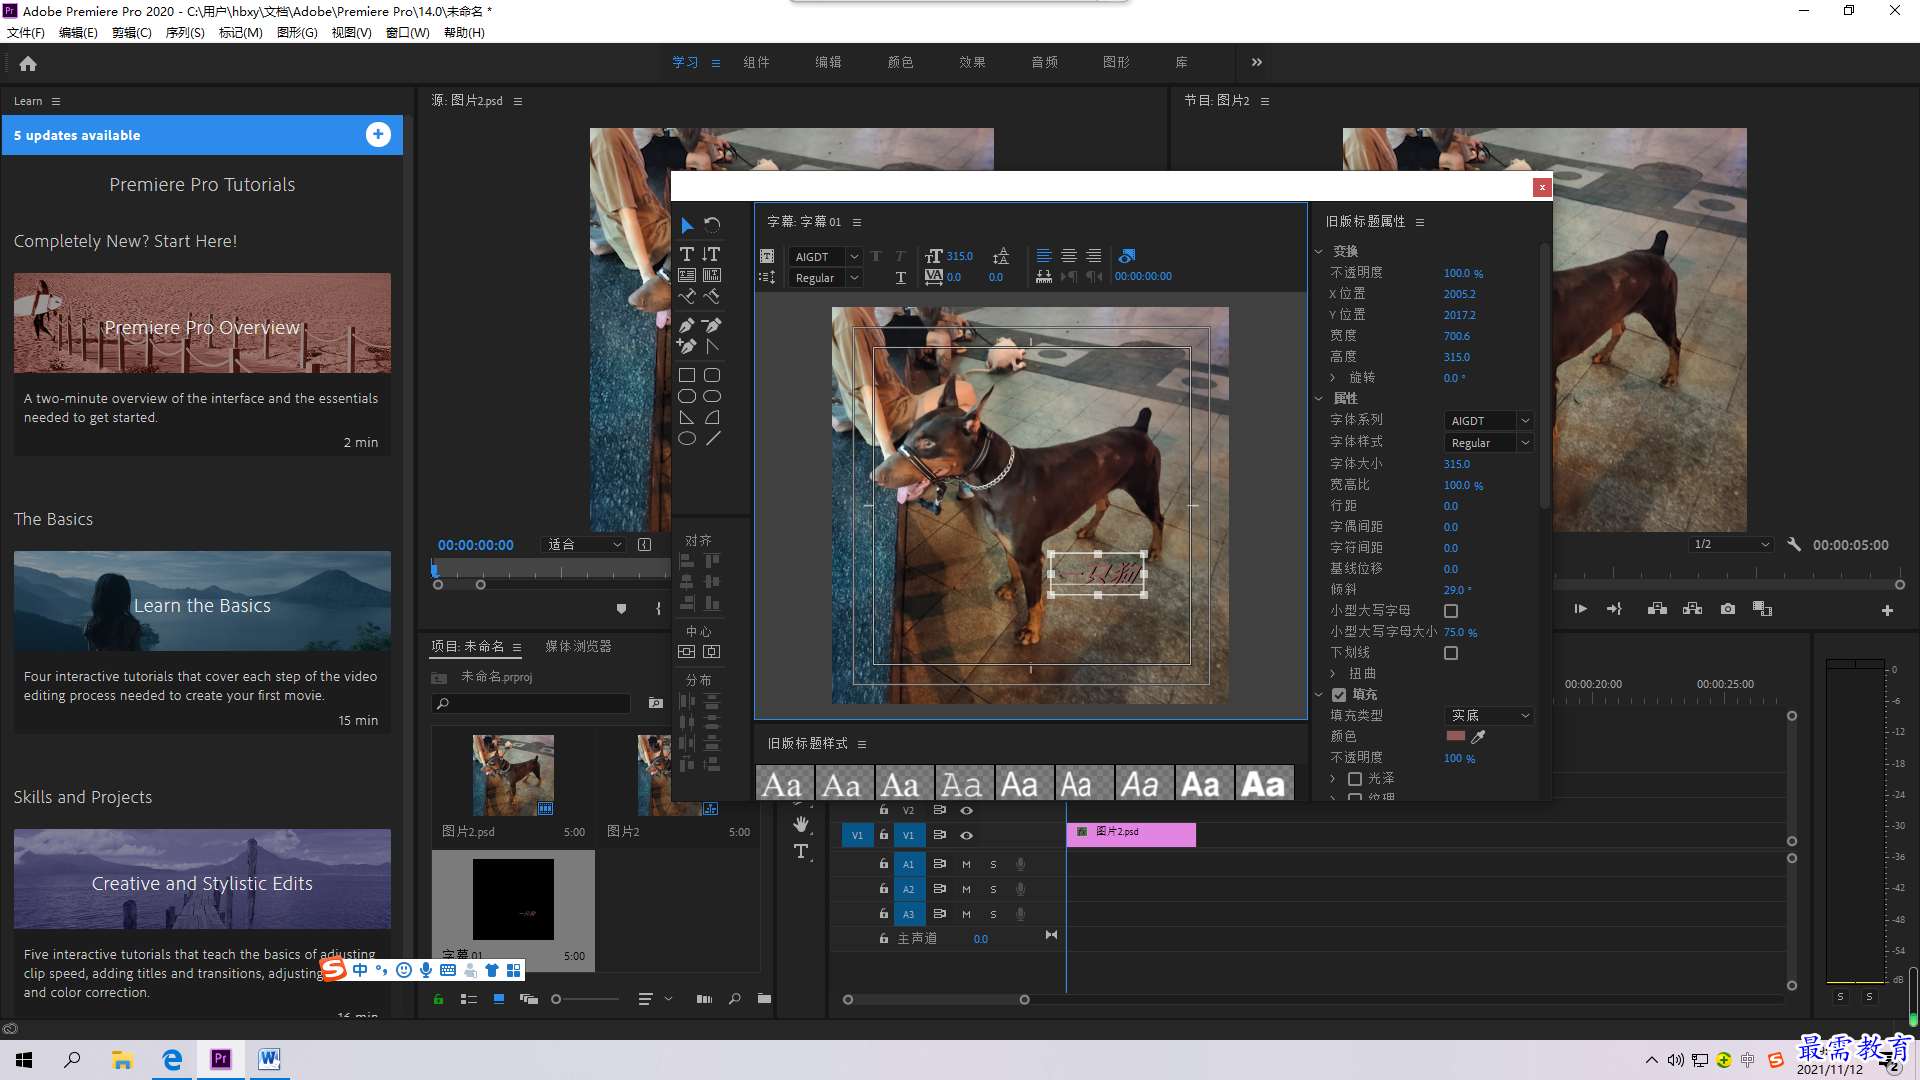
Task: Uncheck the Fill (填充) checkbox
Action: (1339, 695)
